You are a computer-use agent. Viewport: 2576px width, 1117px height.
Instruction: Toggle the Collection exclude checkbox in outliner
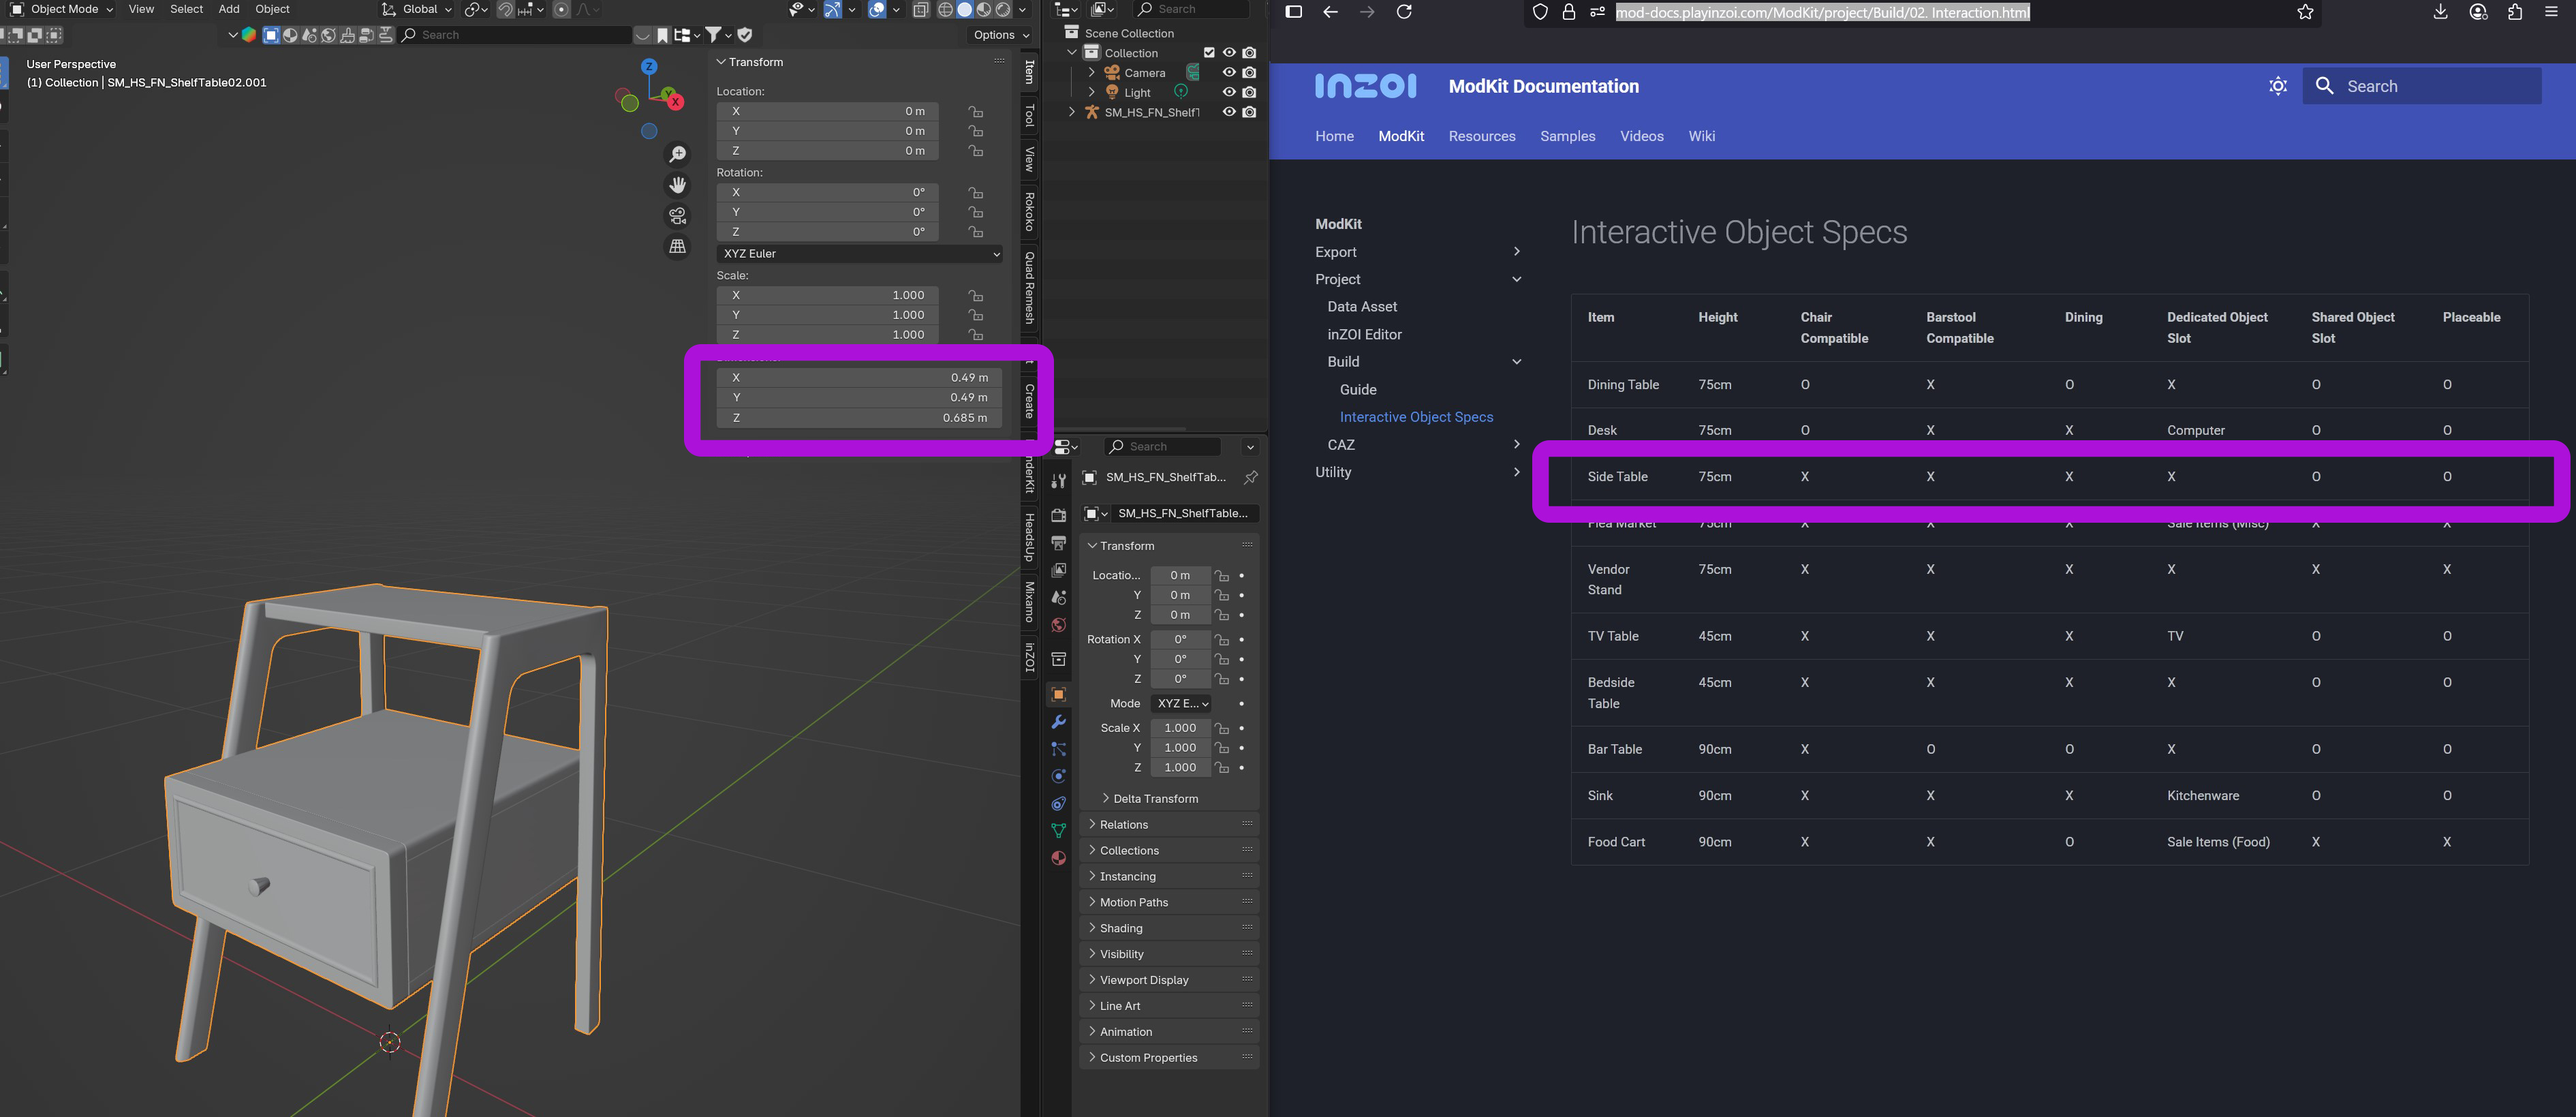pos(1209,53)
